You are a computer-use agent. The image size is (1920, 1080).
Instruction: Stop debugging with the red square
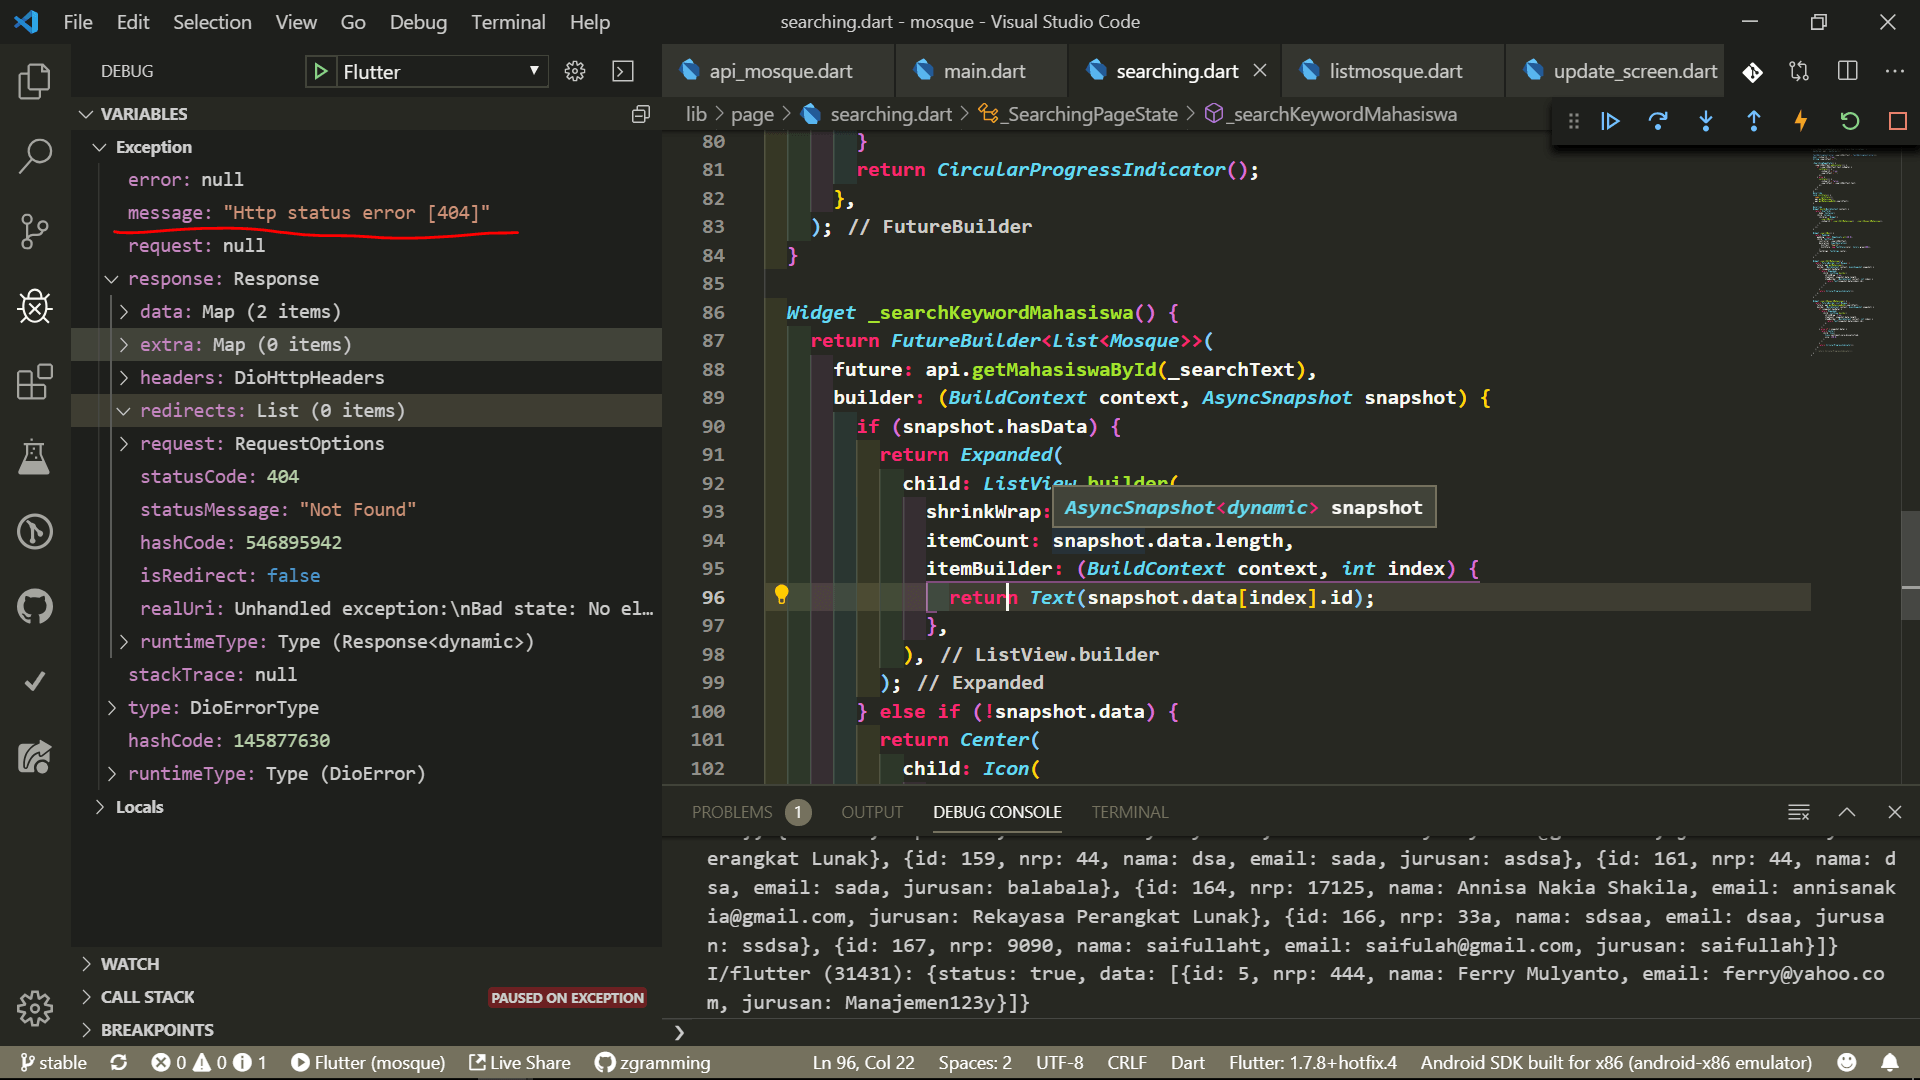pyautogui.click(x=1897, y=121)
